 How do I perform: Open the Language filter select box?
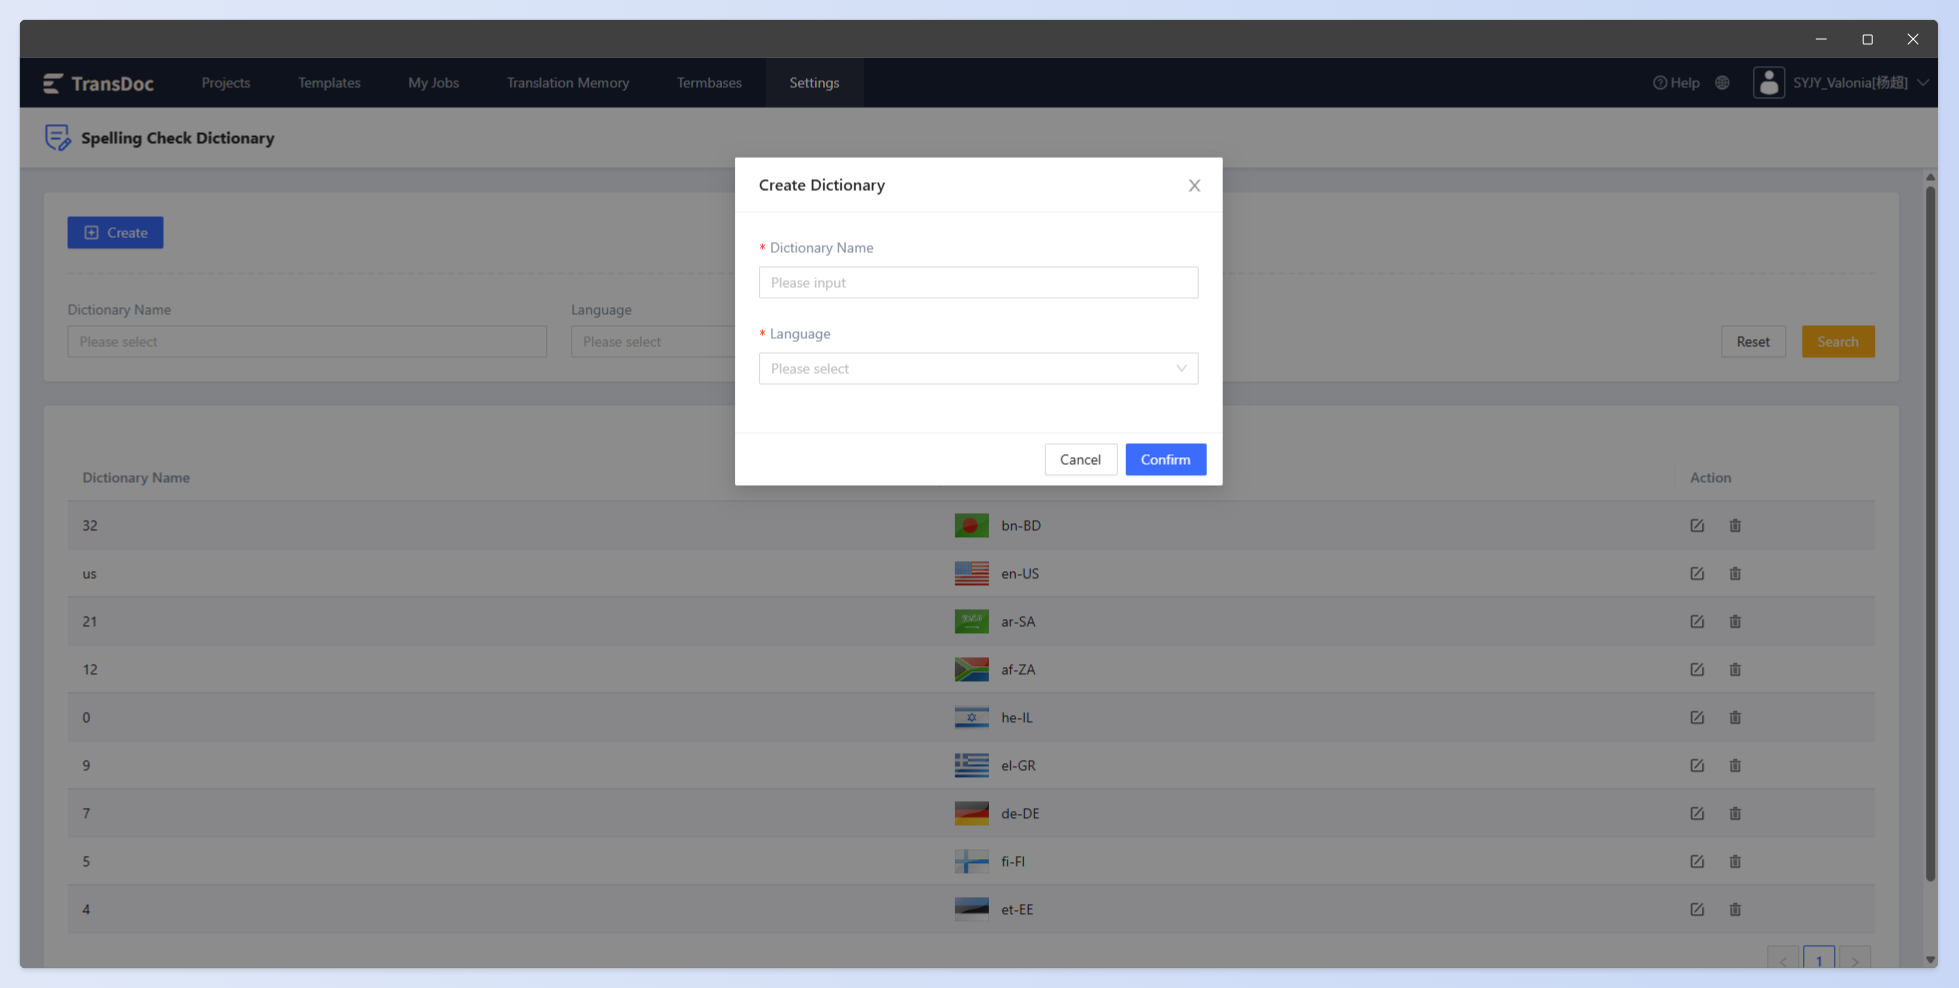pyautogui.click(x=653, y=341)
